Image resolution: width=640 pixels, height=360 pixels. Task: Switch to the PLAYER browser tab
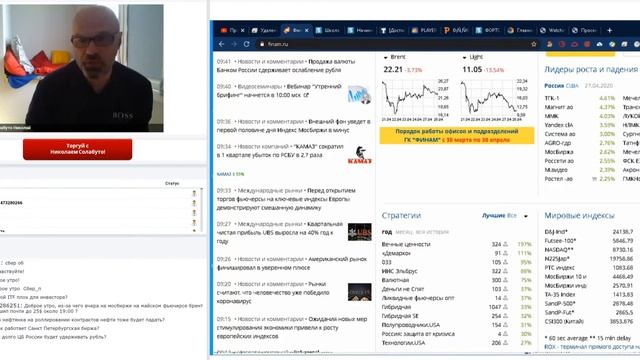pos(424,30)
